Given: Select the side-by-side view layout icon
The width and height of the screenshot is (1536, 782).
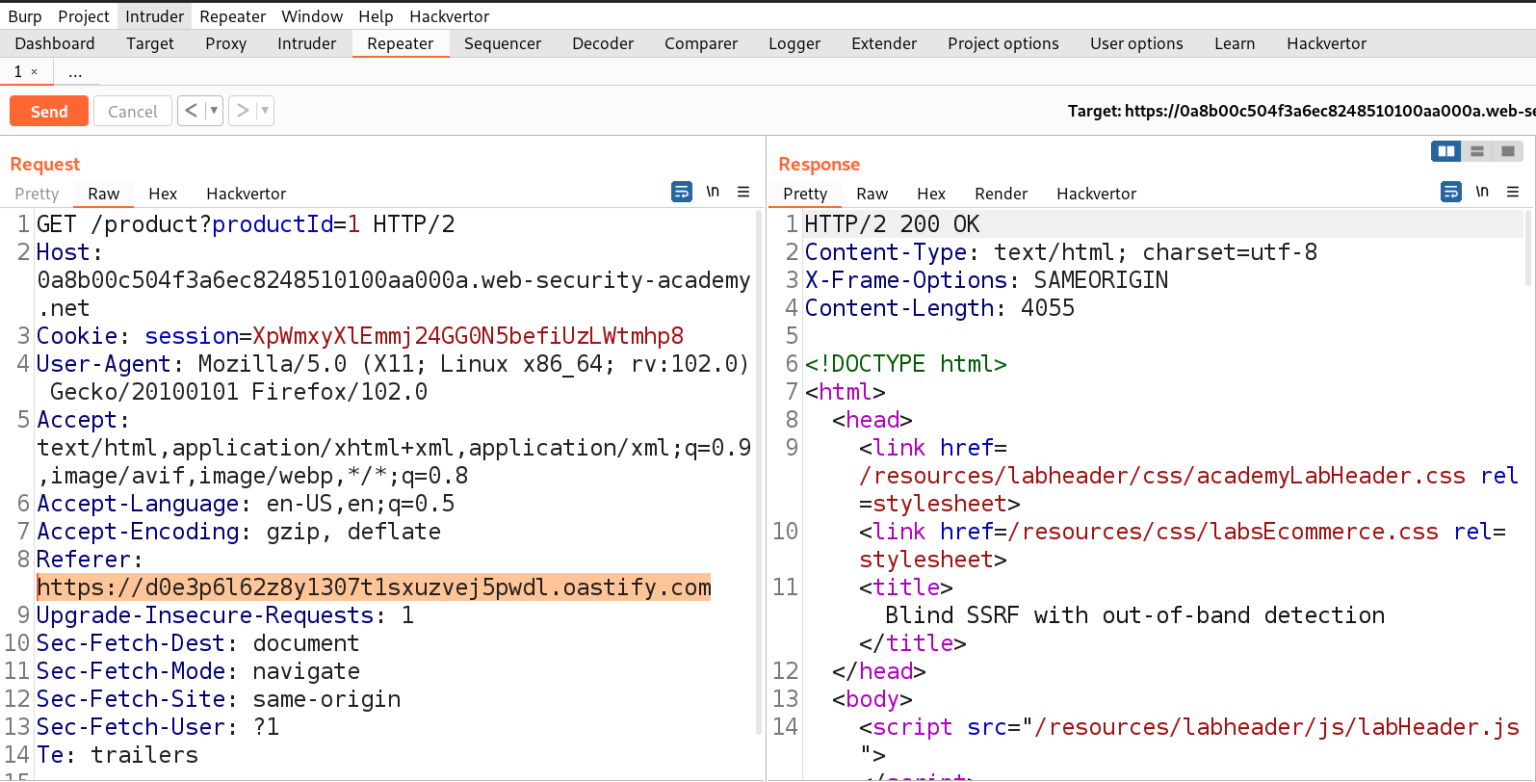Looking at the screenshot, I should 1447,151.
